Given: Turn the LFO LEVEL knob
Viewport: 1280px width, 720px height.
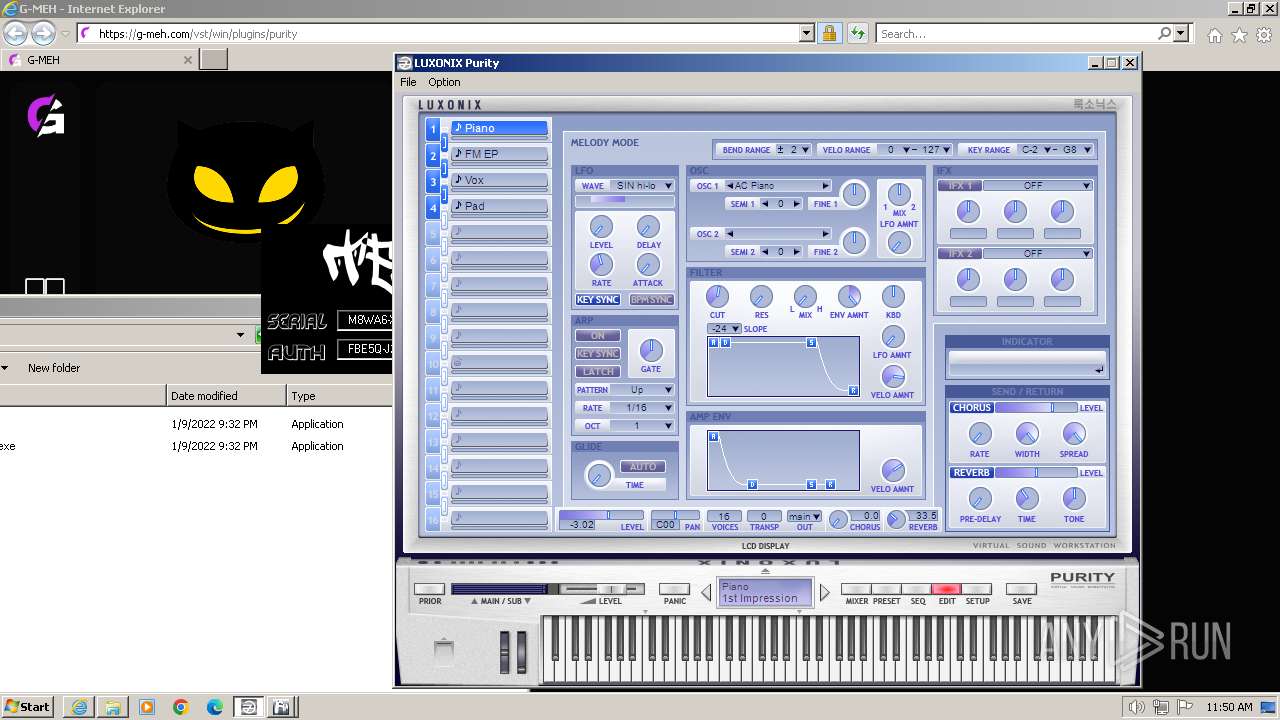Looking at the screenshot, I should coord(601,227).
